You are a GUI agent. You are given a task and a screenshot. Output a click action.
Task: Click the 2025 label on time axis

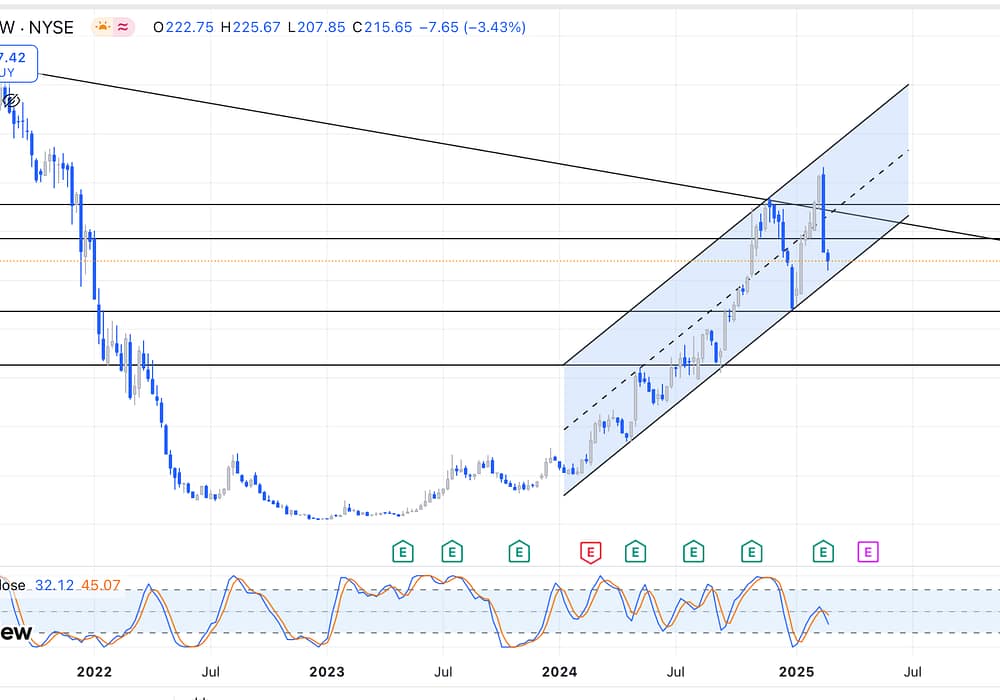click(798, 671)
